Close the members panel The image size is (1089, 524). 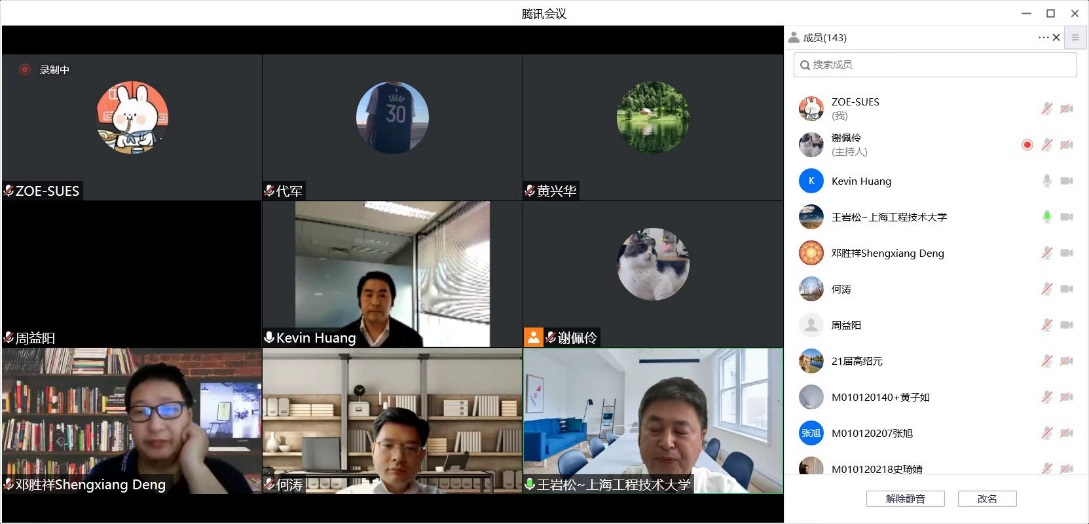pyautogui.click(x=1057, y=38)
